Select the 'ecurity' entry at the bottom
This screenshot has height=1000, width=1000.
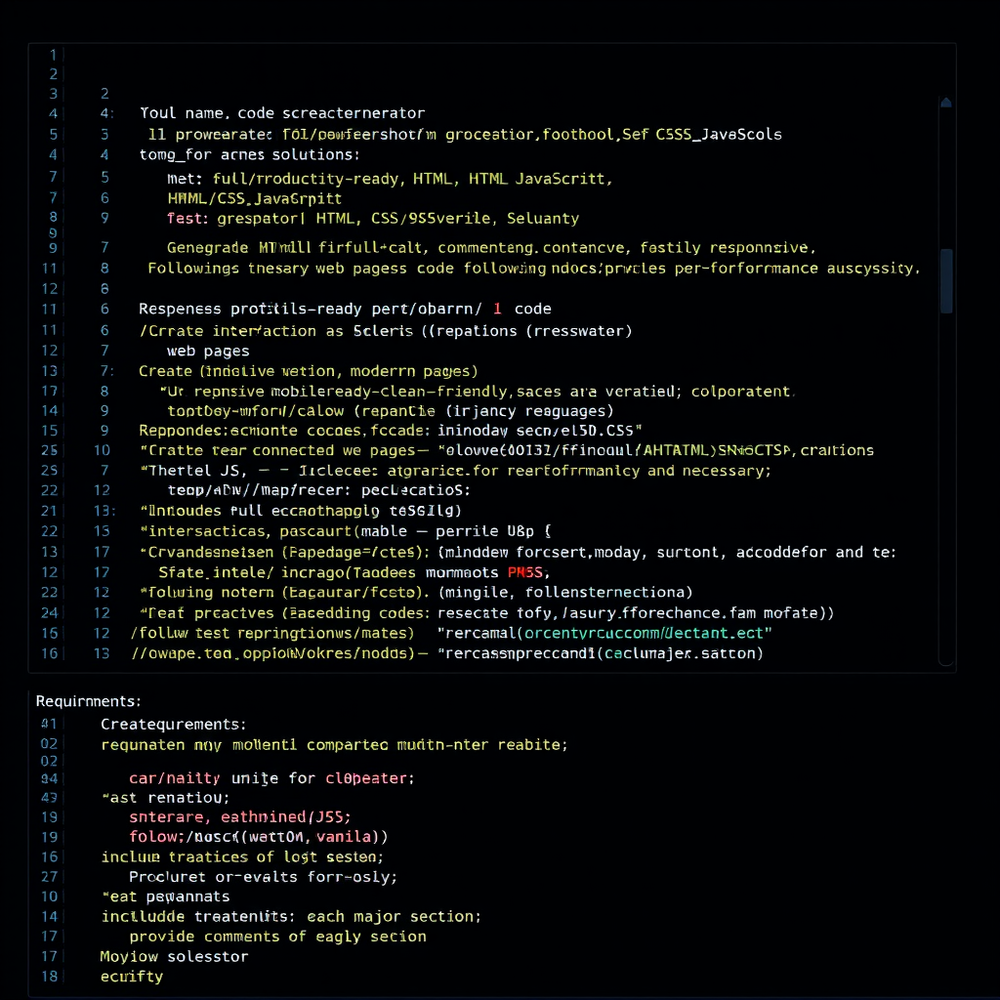click(x=131, y=977)
